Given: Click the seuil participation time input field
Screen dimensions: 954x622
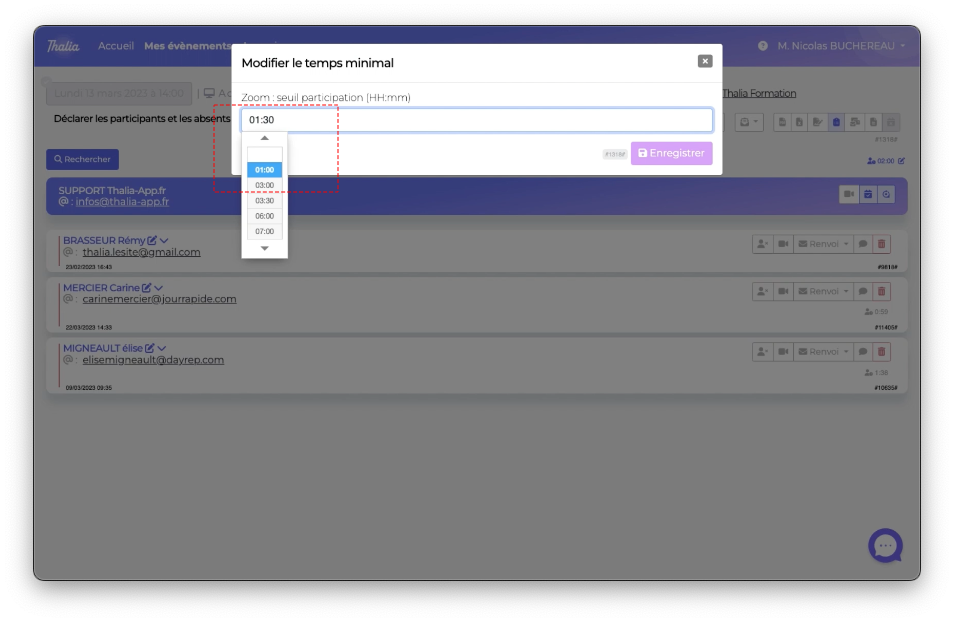Looking at the screenshot, I should (x=476, y=120).
